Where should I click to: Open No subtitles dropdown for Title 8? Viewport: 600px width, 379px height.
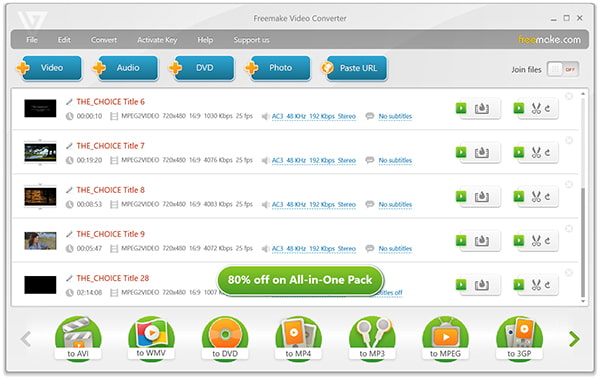395,205
